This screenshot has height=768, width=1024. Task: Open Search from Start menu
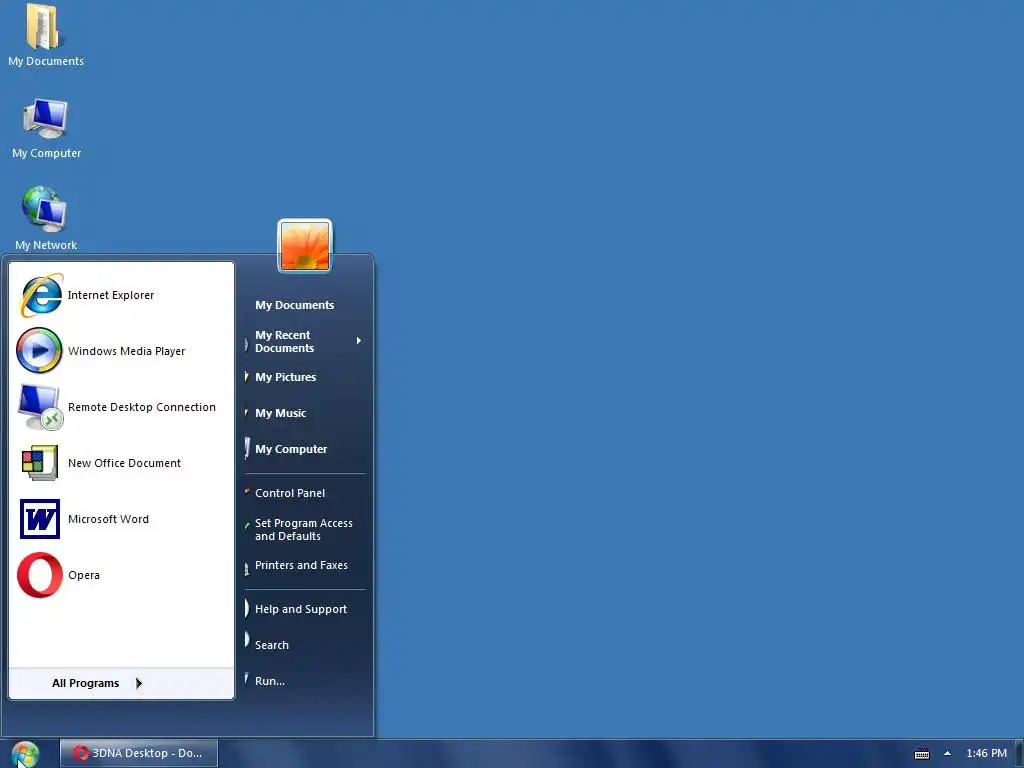[x=272, y=645]
